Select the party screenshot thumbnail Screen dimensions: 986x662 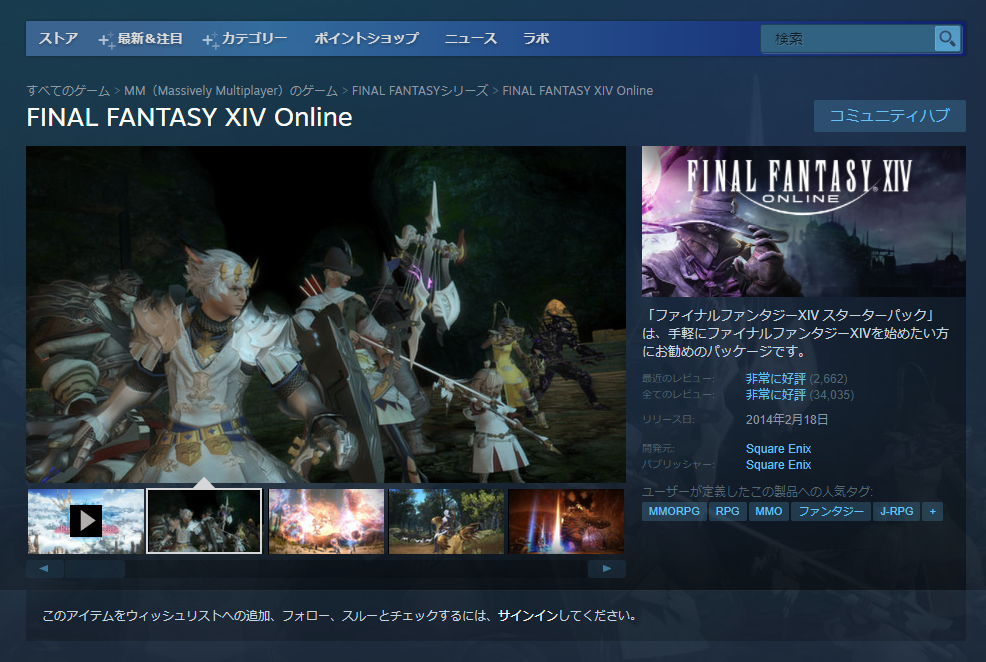point(204,521)
